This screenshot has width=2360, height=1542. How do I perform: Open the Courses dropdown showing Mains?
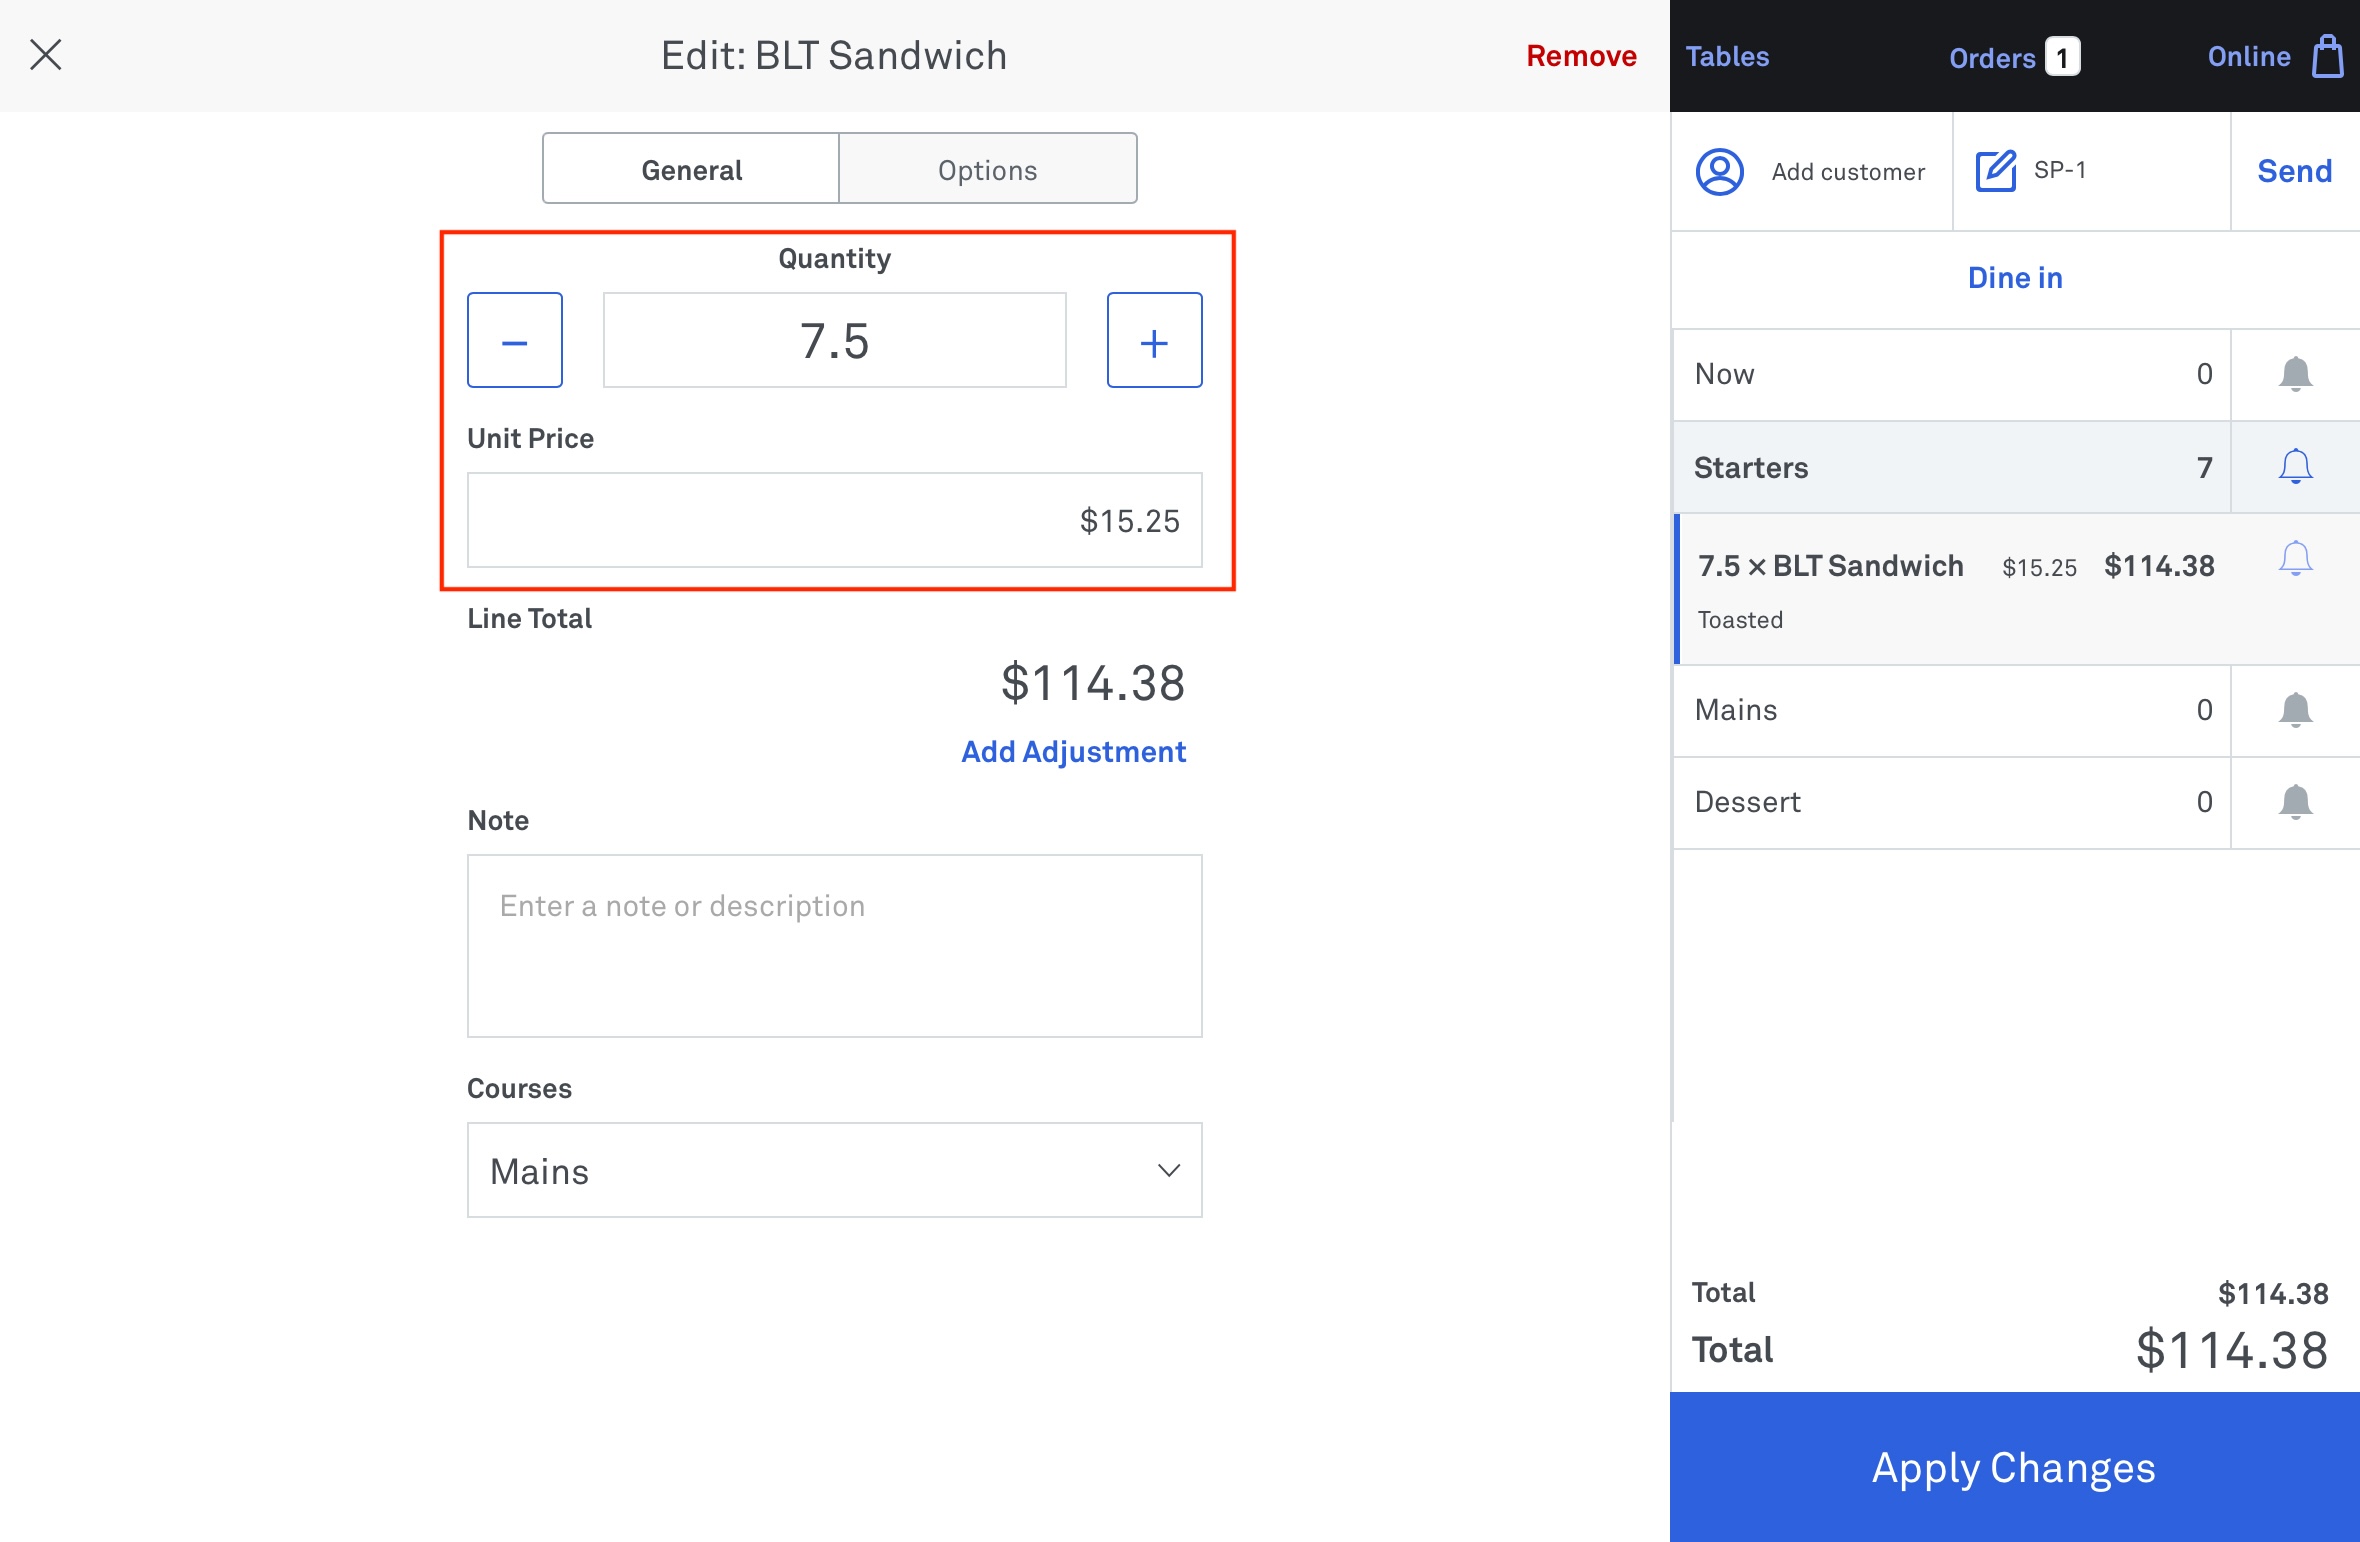click(835, 1170)
